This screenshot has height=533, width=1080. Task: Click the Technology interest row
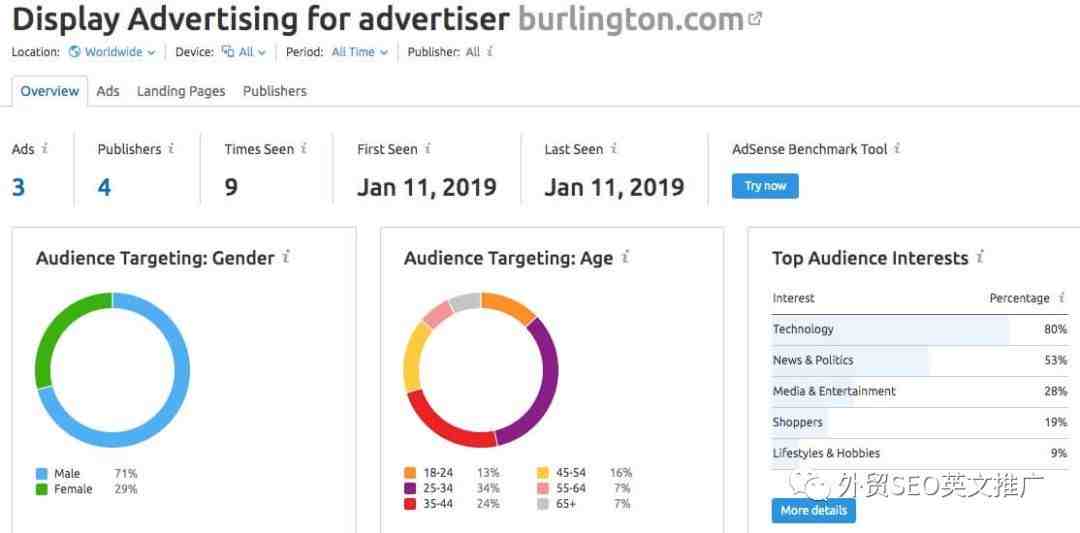(920, 330)
